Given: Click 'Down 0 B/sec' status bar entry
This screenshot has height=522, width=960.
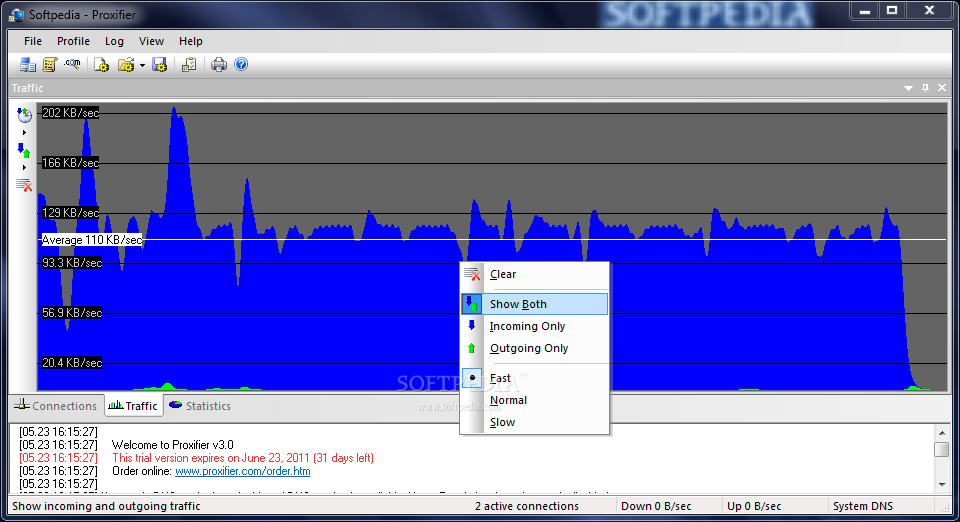Looking at the screenshot, I should coord(656,506).
